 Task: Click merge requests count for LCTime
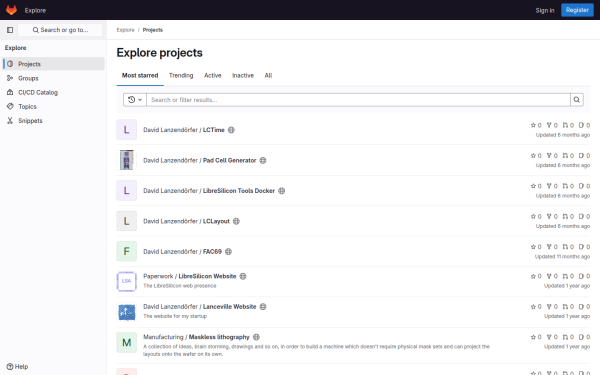pyautogui.click(x=568, y=125)
